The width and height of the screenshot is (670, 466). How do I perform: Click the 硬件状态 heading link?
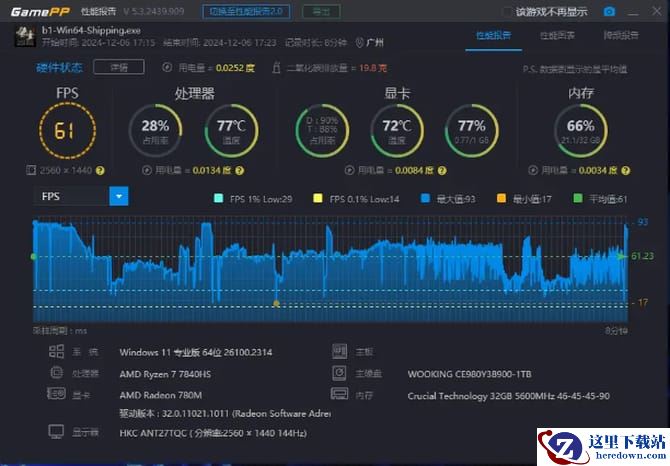click(59, 67)
